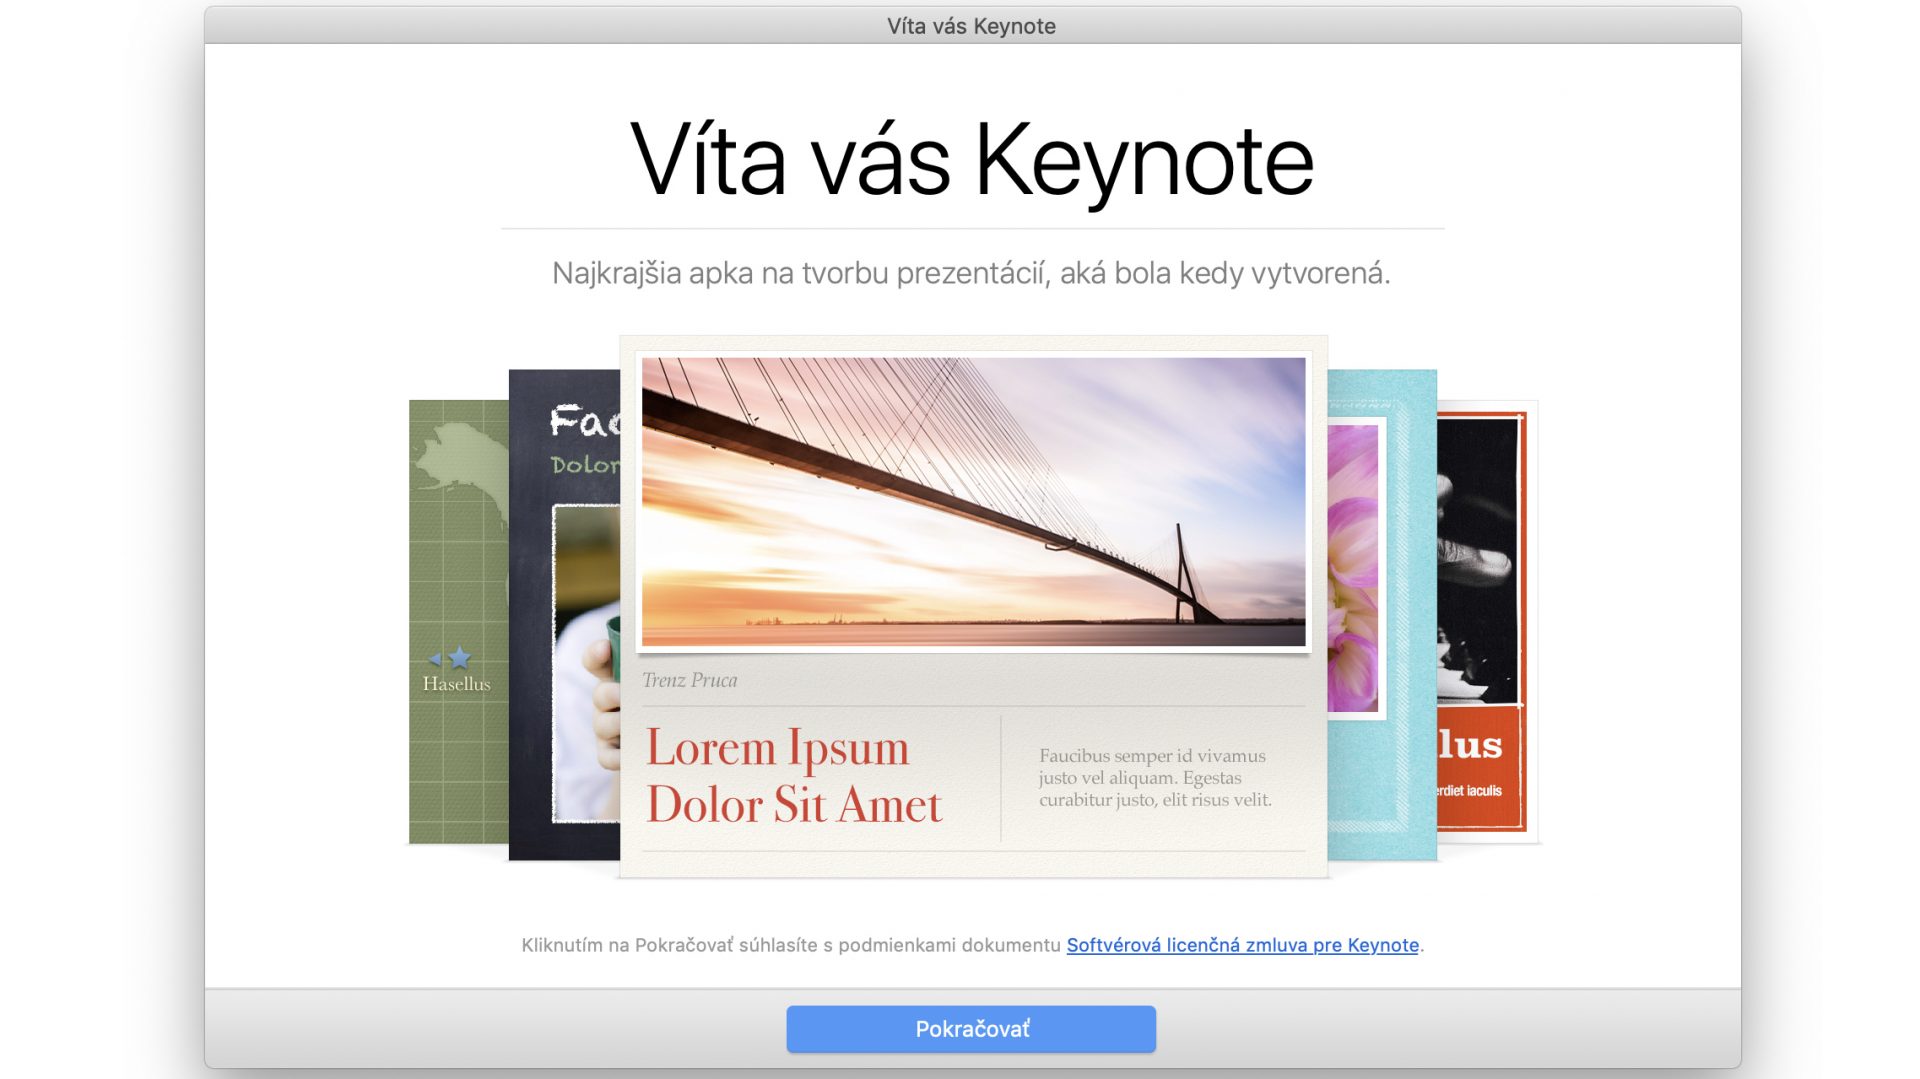Click the Trenz Pruca caption text
The height and width of the screenshot is (1079, 1920).
tap(690, 680)
